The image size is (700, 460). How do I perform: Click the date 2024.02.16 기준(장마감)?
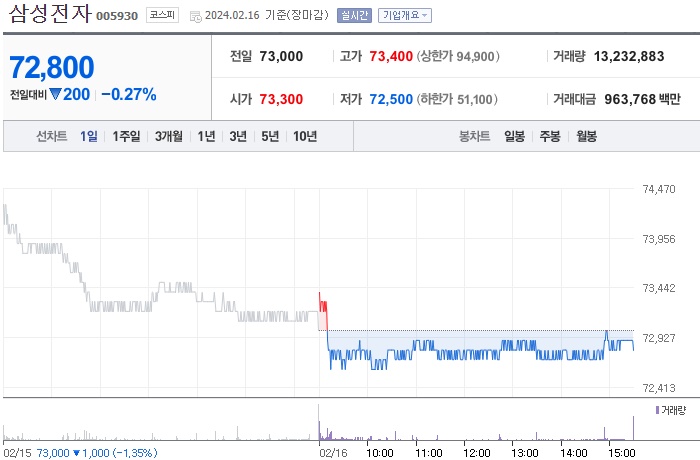point(267,16)
